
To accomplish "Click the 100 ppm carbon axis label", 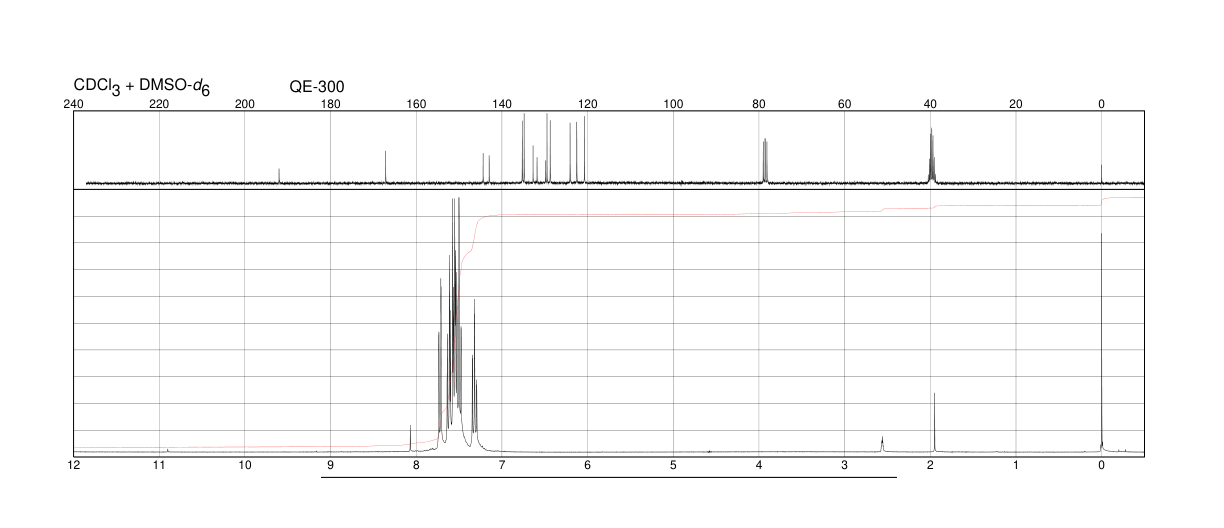I will [x=674, y=103].
